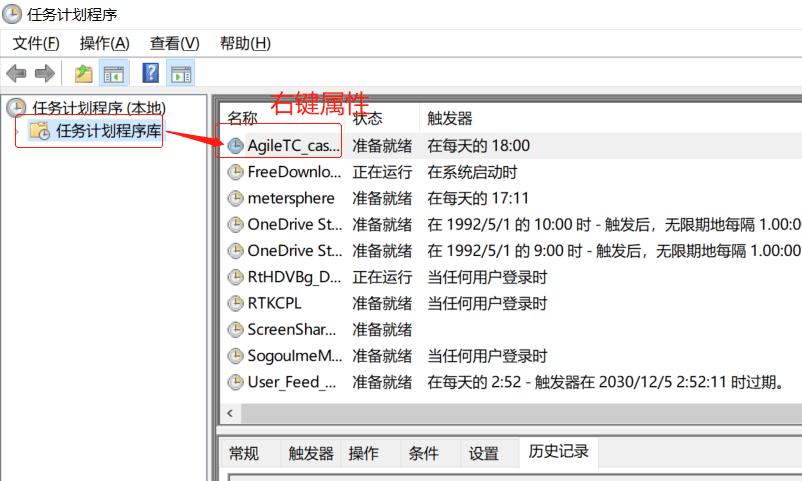802x481 pixels.
Task: Click the Back arrow toolbar icon
Action: (16, 74)
